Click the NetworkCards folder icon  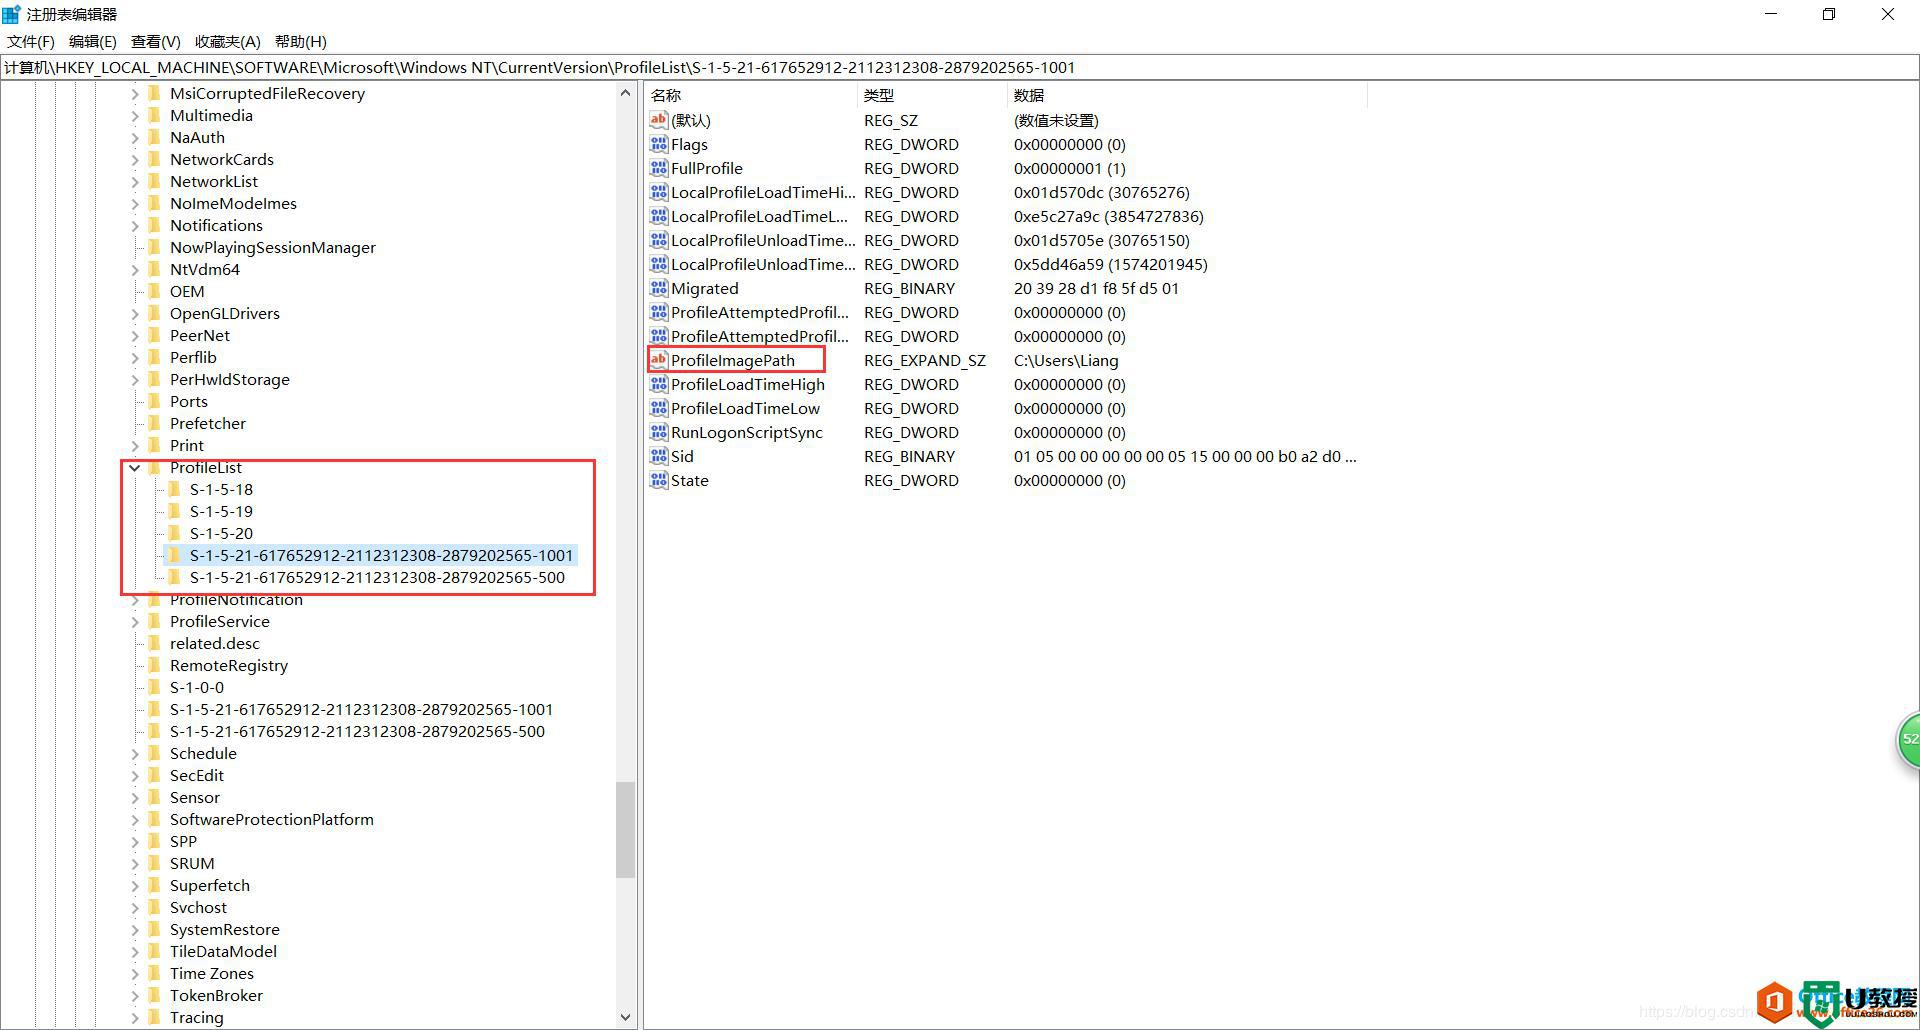[154, 159]
